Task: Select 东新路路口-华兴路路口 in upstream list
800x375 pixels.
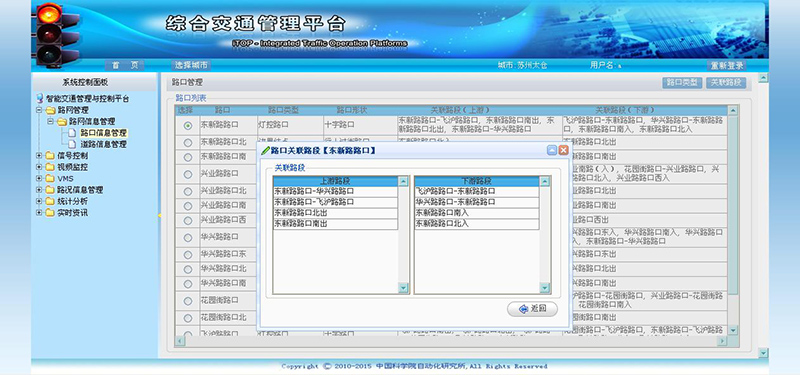Action: [x=335, y=191]
